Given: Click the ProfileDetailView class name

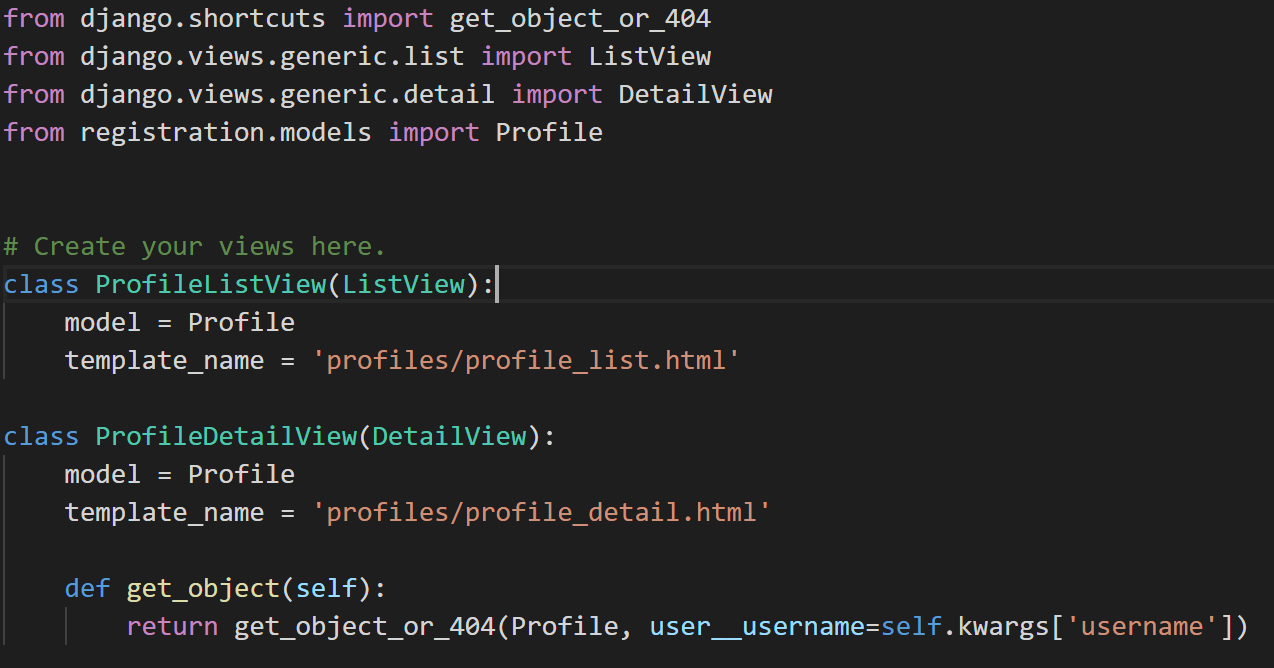Looking at the screenshot, I should tap(226, 437).
